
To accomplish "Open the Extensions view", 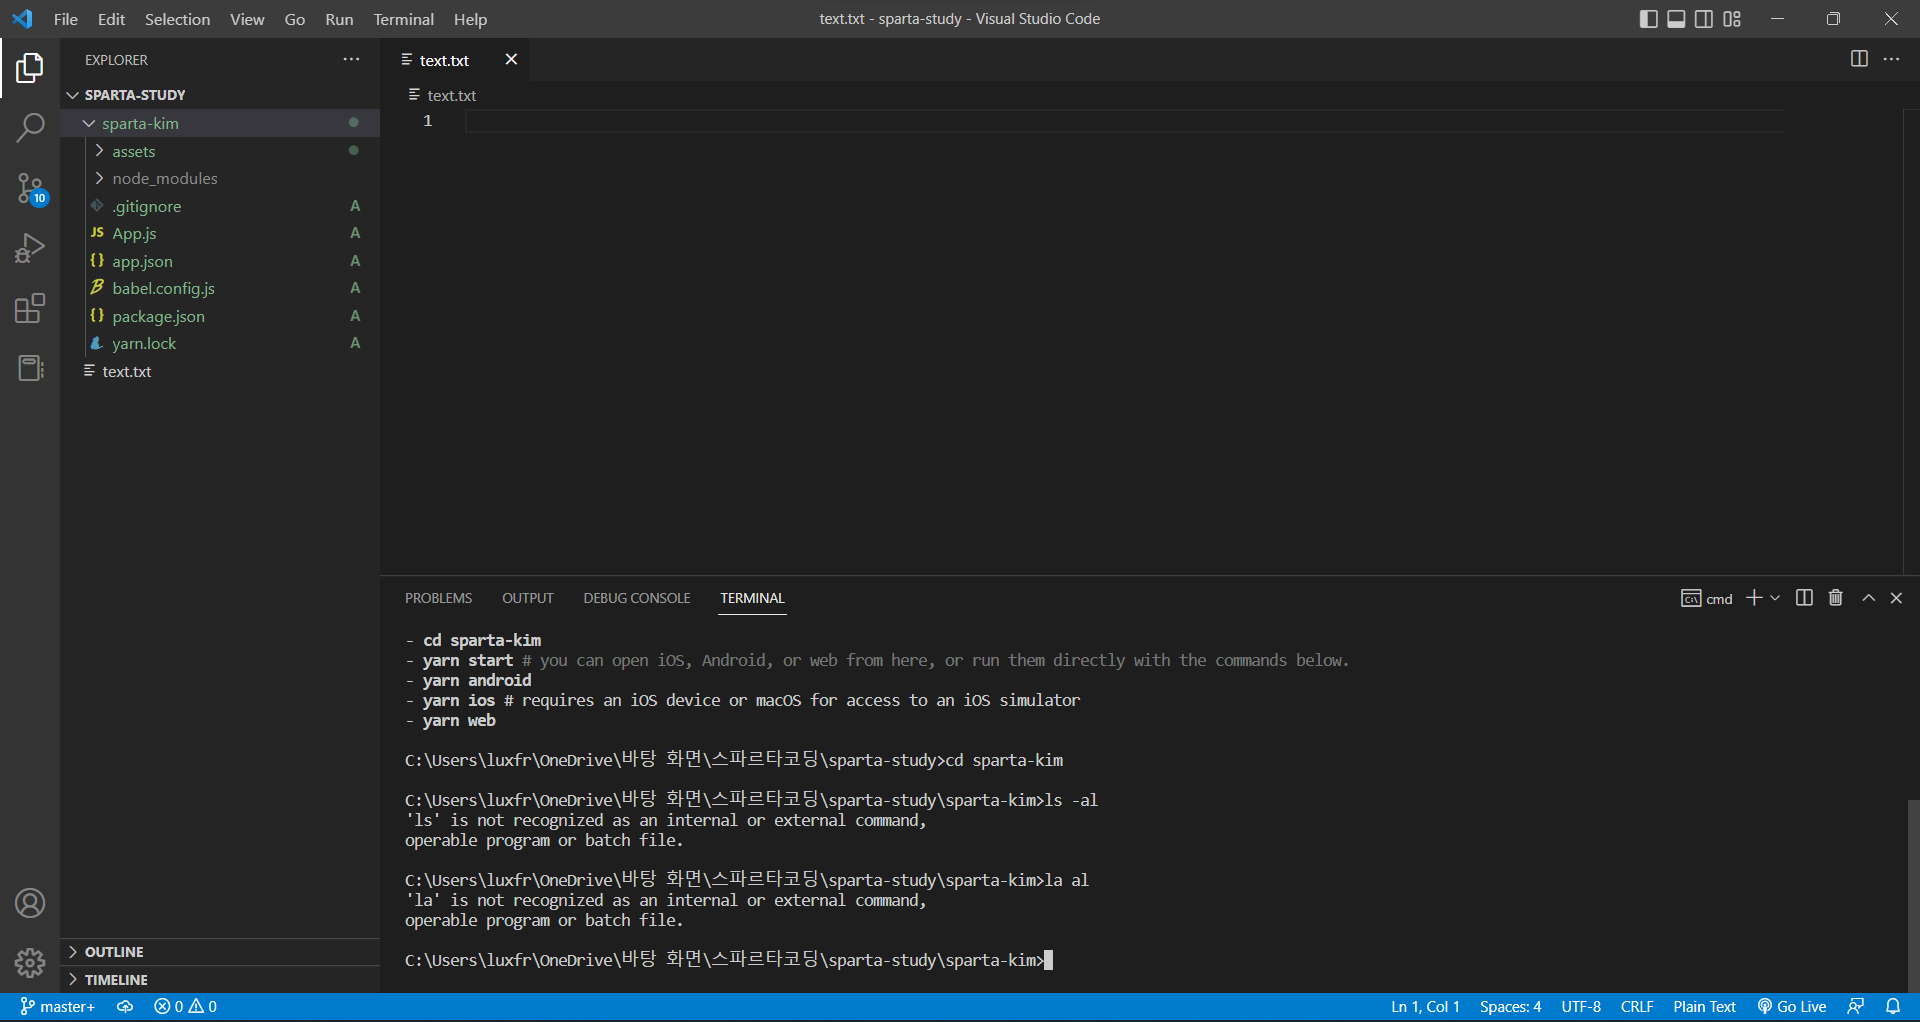I will (x=30, y=308).
